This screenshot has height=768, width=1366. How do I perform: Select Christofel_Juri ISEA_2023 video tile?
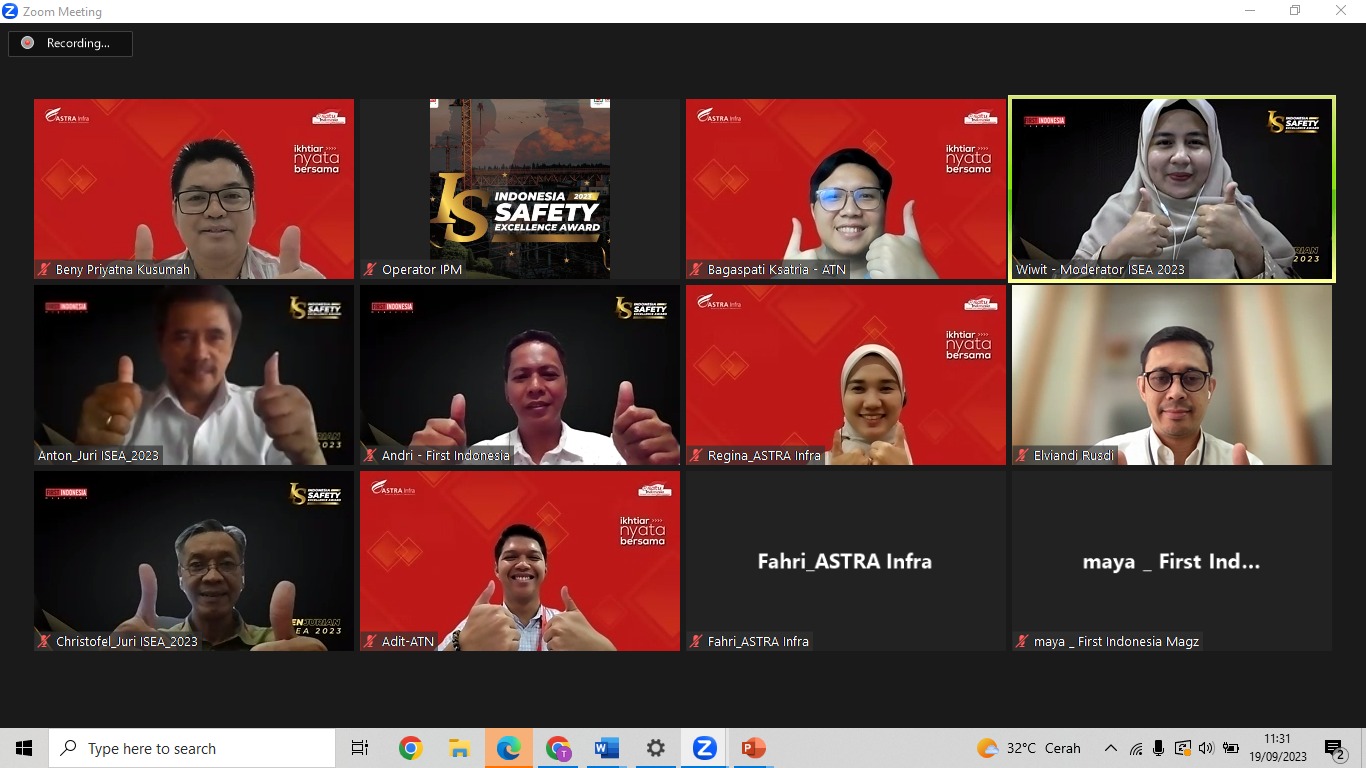(194, 561)
